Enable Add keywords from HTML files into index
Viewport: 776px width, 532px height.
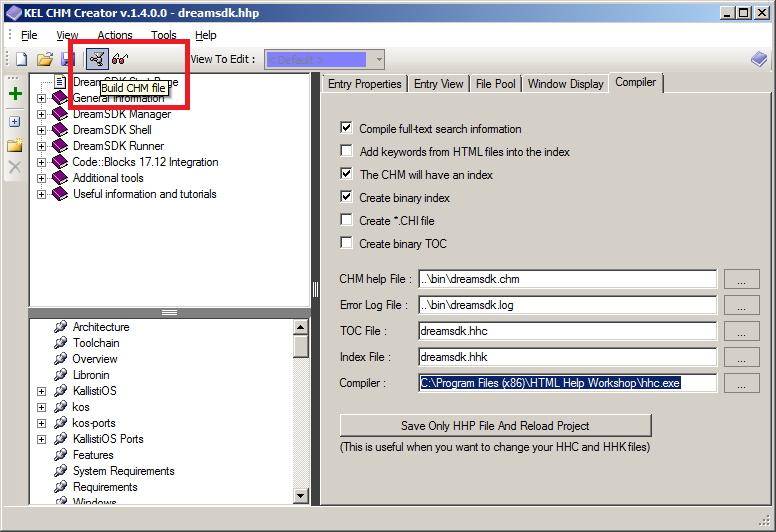click(x=346, y=151)
